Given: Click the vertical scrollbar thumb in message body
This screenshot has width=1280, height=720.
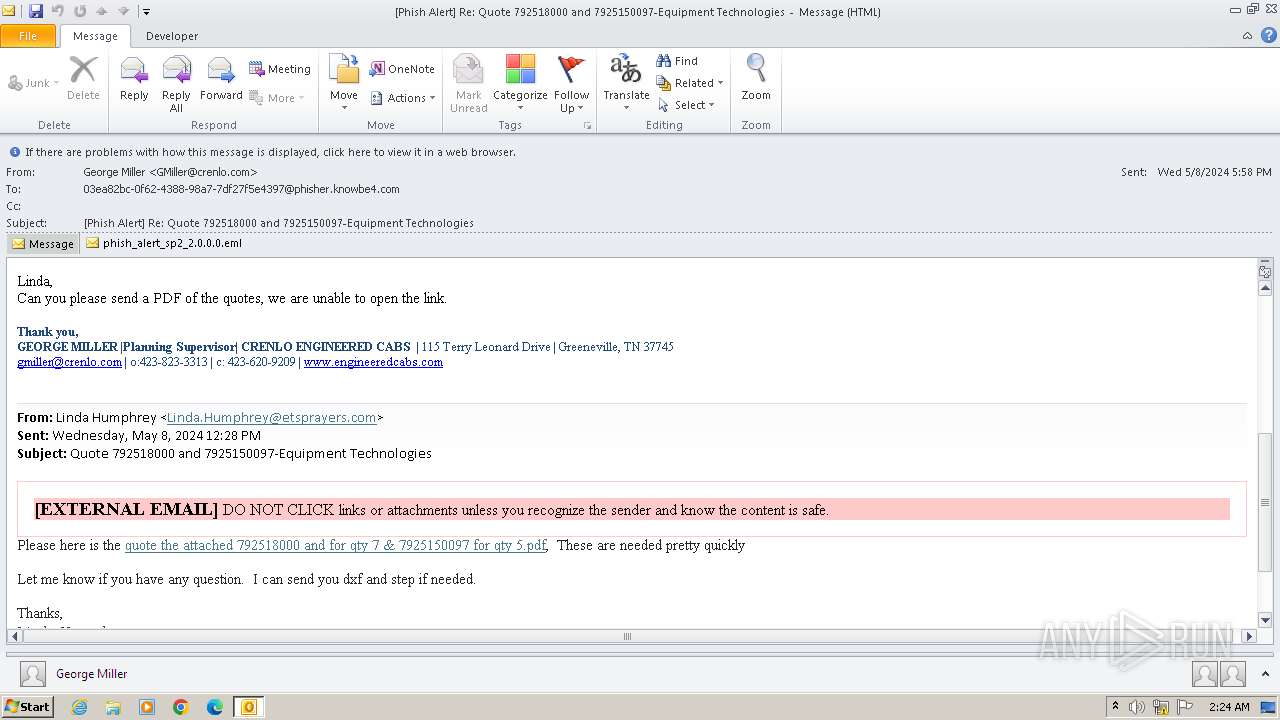Looking at the screenshot, I should [x=1265, y=502].
